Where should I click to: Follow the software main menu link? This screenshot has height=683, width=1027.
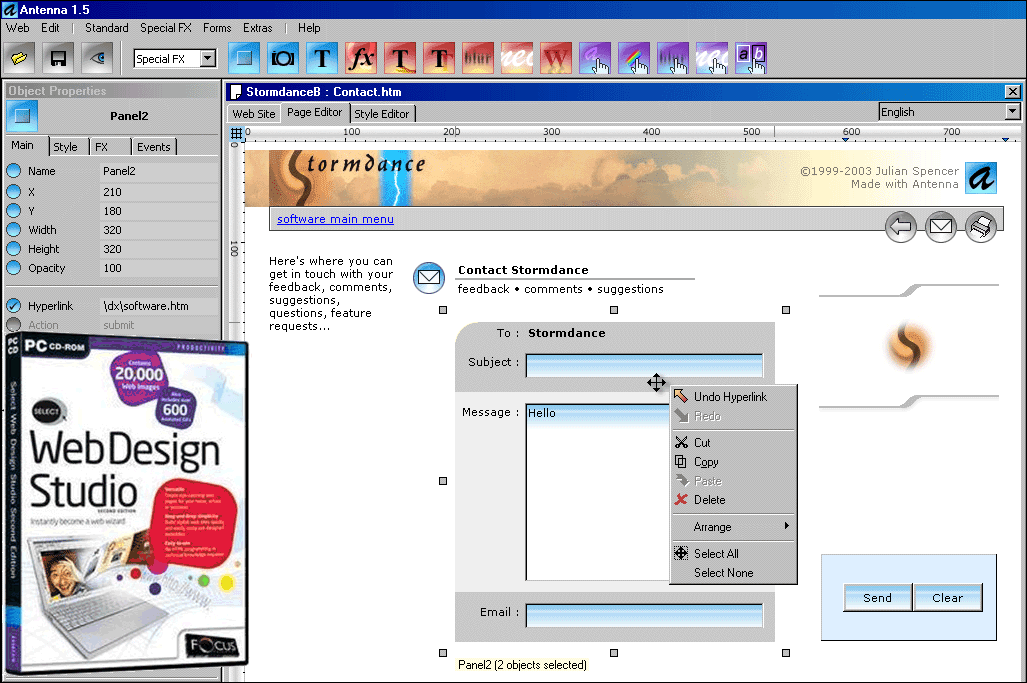[335, 219]
